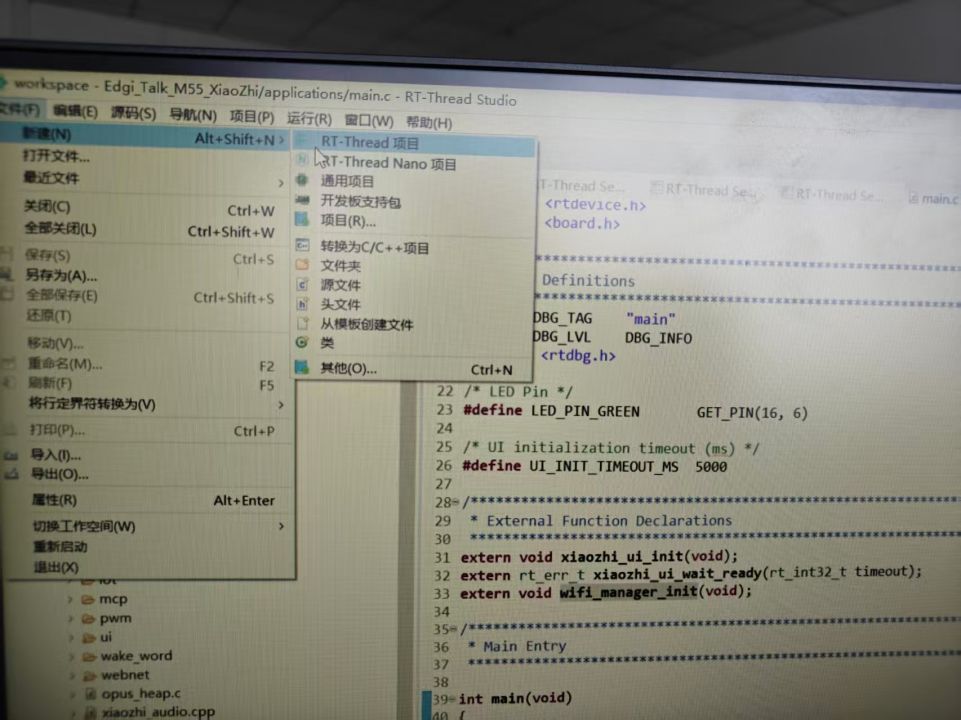Click the 源文件 c-file icon
Screen dimensions: 961x720
(x=302, y=284)
